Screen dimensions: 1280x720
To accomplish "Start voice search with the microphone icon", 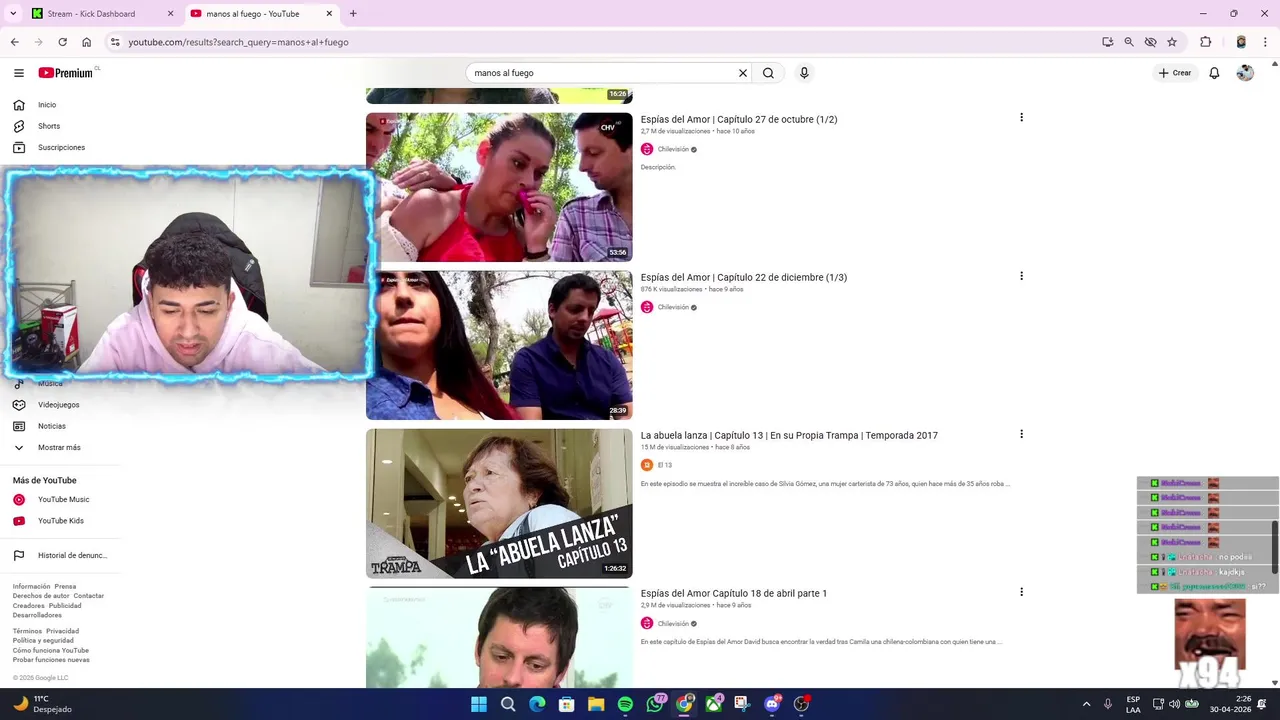I will 804,73.
